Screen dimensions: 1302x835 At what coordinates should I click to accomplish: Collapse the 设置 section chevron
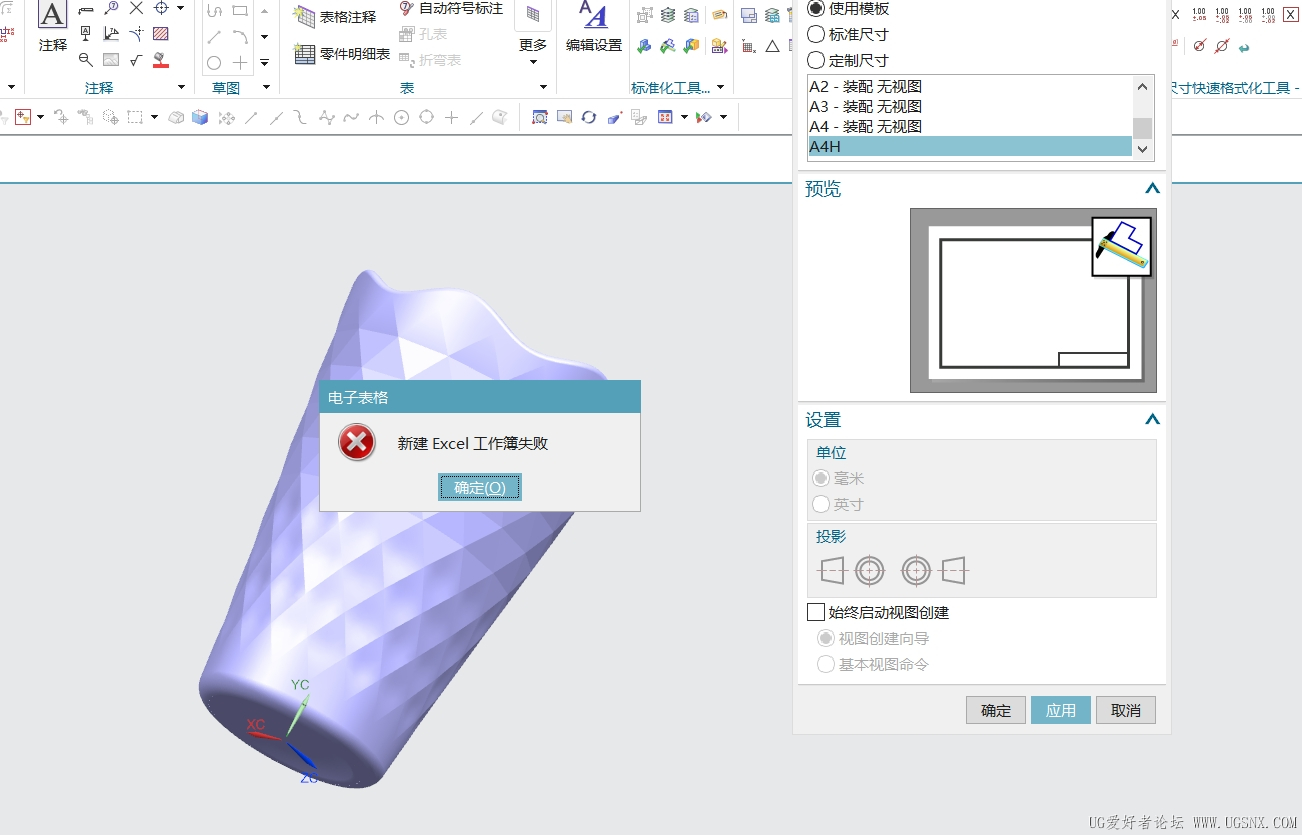click(x=1152, y=420)
